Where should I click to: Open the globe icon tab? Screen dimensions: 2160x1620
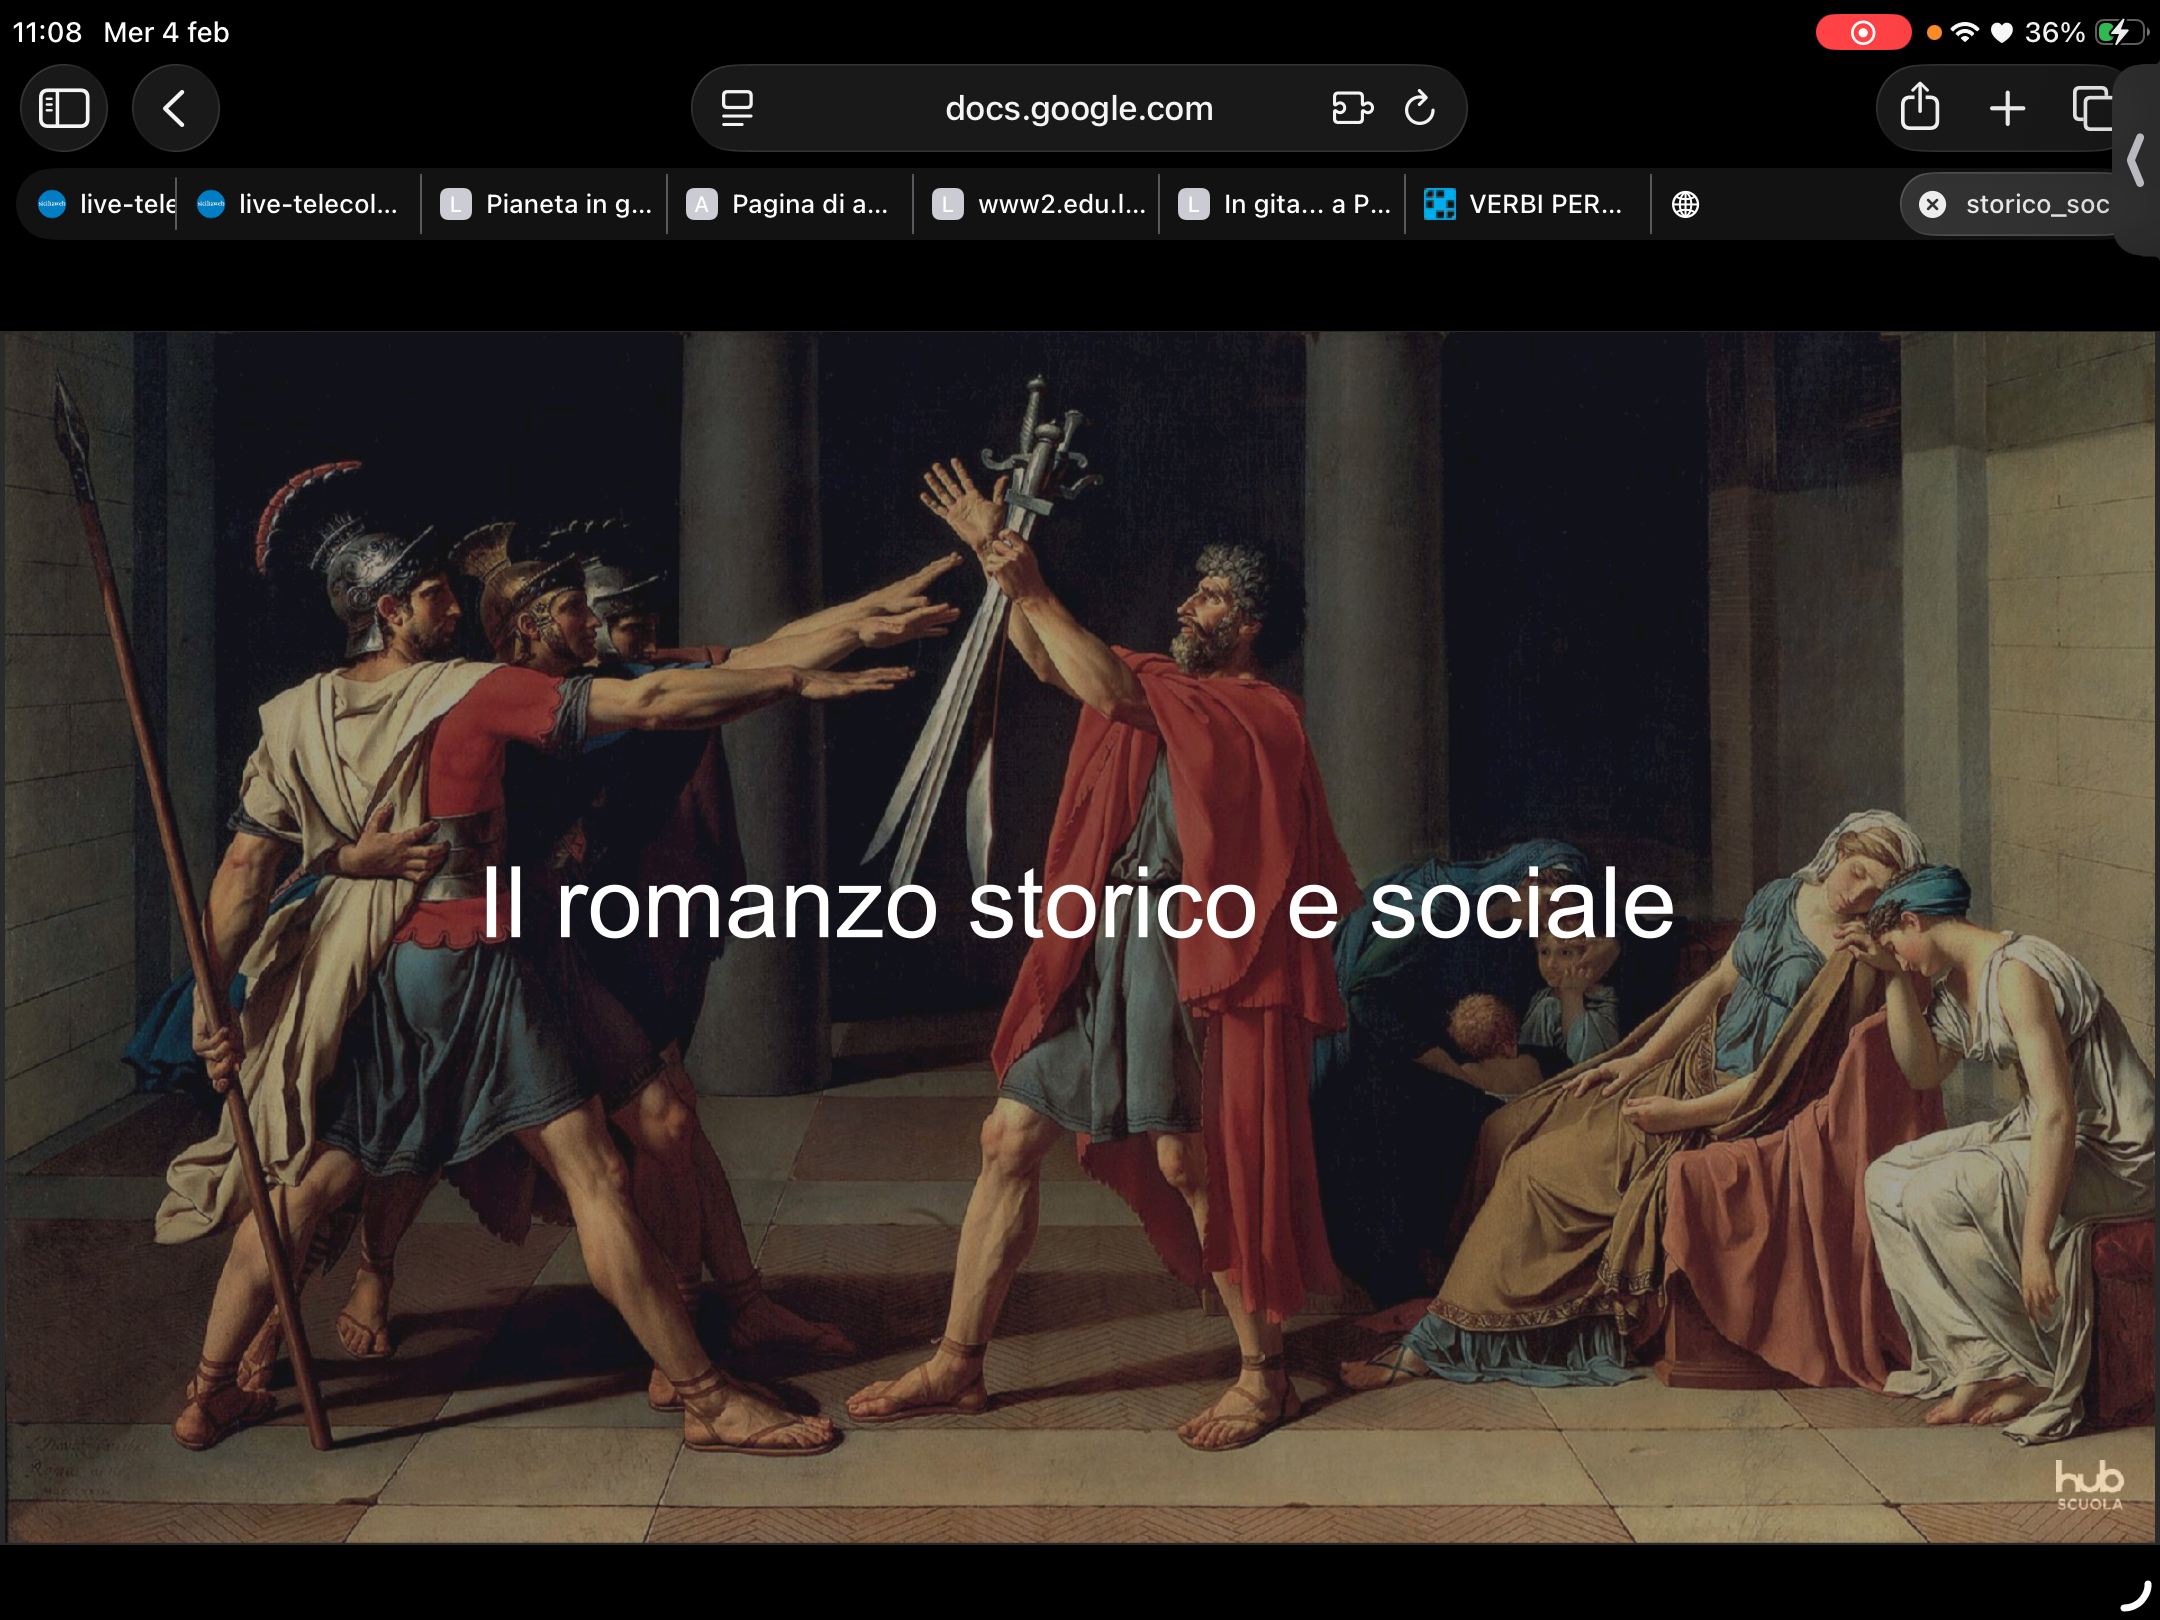tap(1685, 204)
